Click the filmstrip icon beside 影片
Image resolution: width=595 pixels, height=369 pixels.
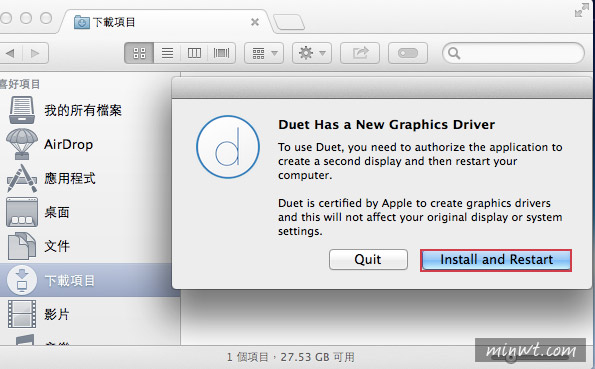(22, 314)
